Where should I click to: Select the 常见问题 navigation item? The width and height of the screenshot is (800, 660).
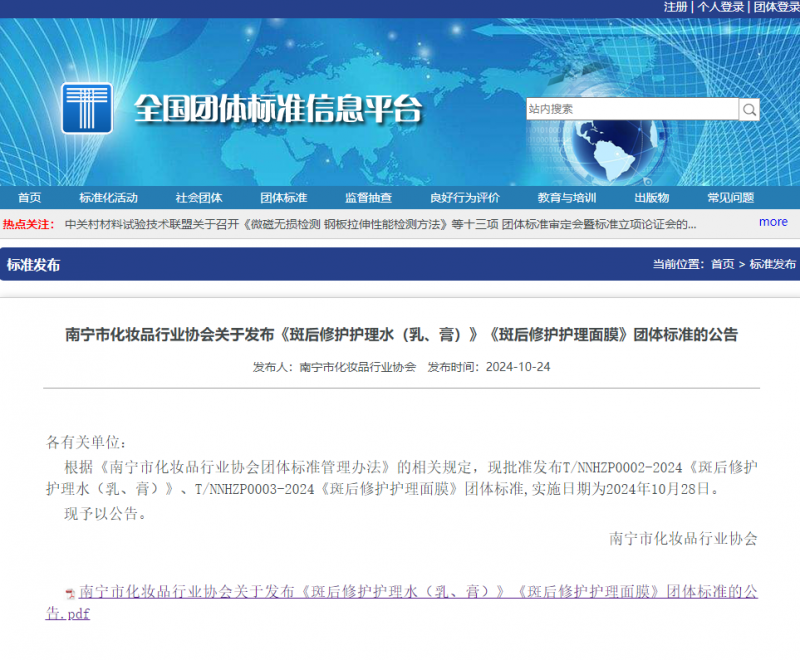(x=730, y=198)
